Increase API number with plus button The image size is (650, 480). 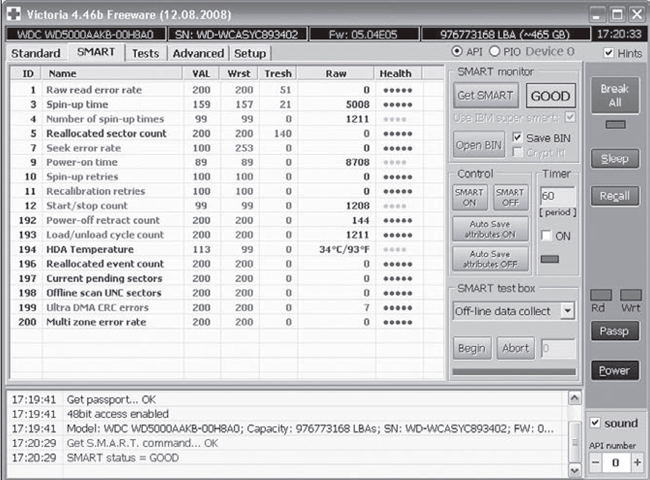tap(636, 463)
